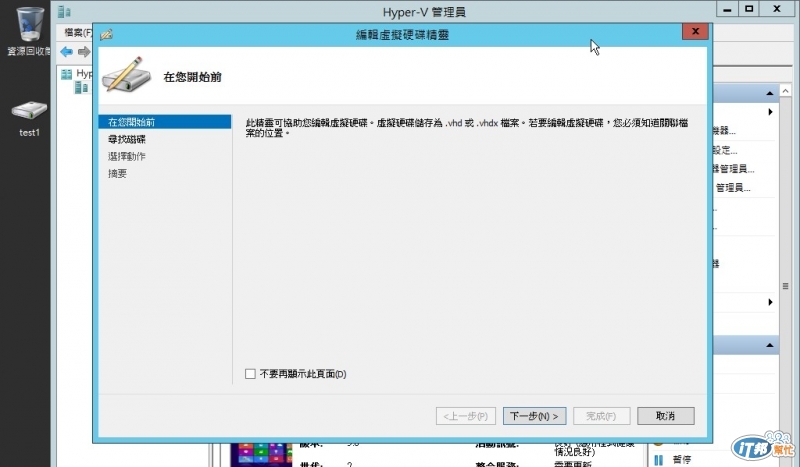Click 設定... item in Actions pane
The height and width of the screenshot is (467, 800).
click(x=725, y=151)
